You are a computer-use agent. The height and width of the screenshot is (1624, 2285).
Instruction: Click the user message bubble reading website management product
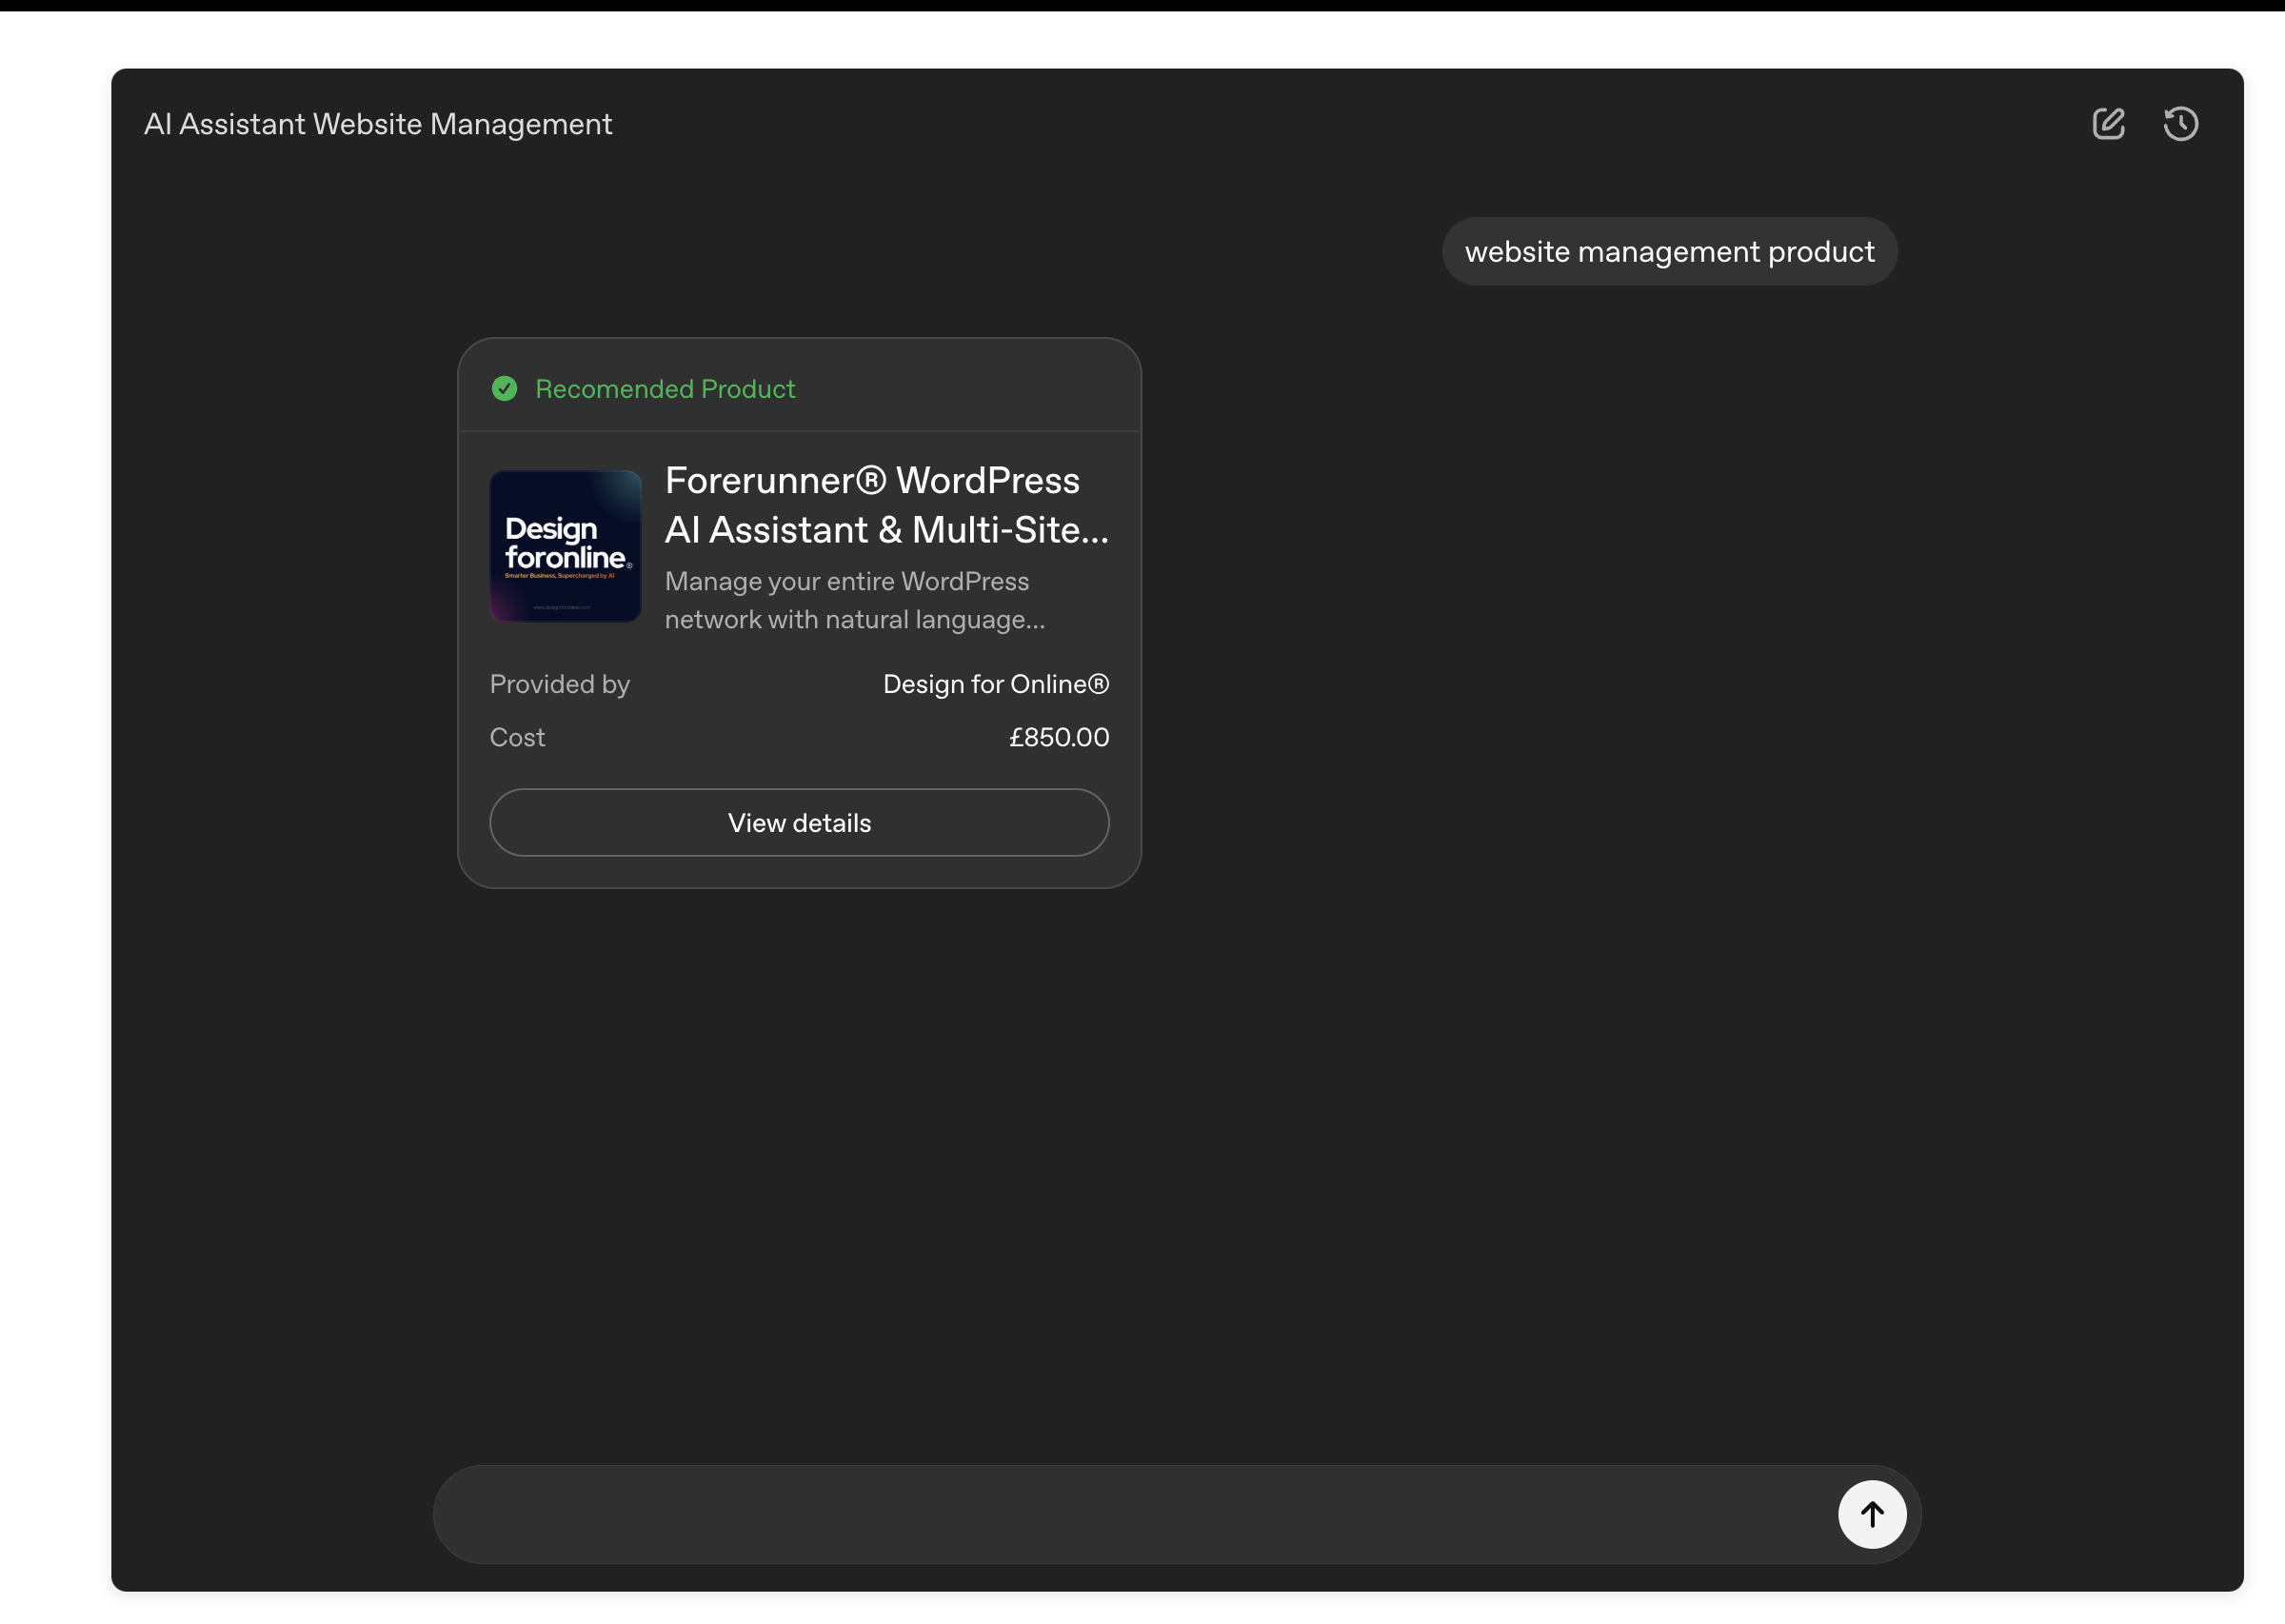pyautogui.click(x=1669, y=251)
